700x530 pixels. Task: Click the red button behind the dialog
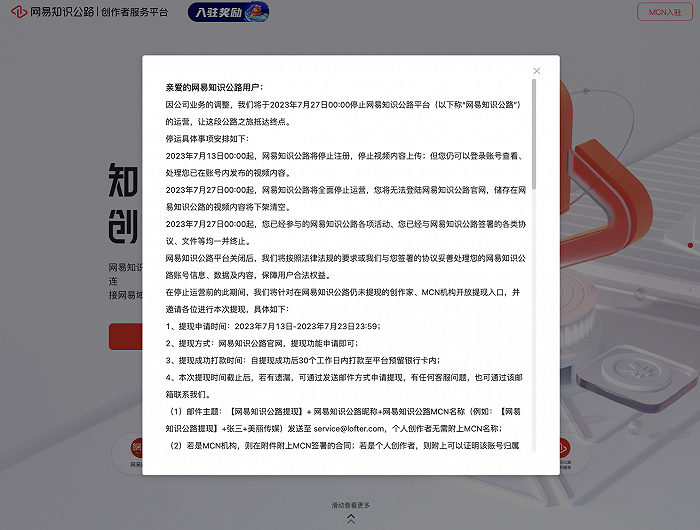click(125, 337)
